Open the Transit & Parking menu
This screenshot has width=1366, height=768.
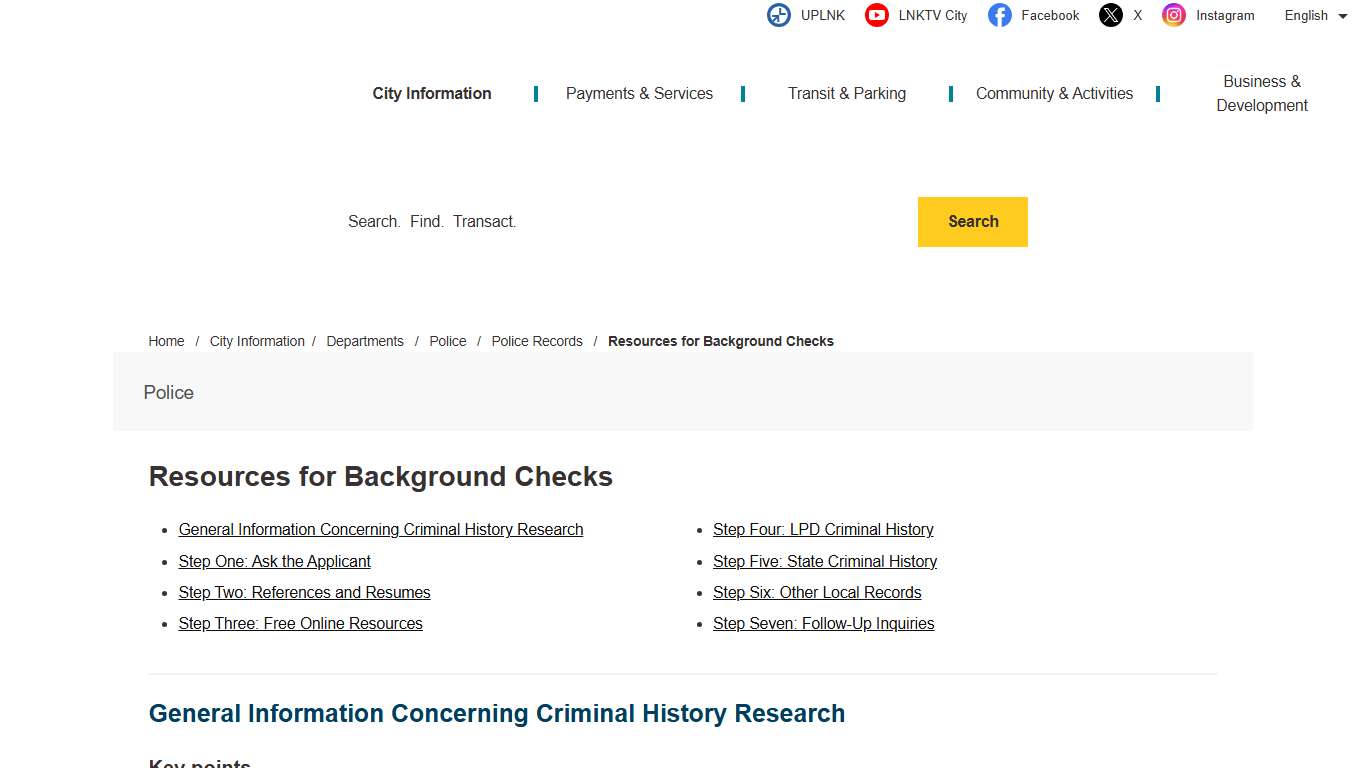tap(846, 93)
